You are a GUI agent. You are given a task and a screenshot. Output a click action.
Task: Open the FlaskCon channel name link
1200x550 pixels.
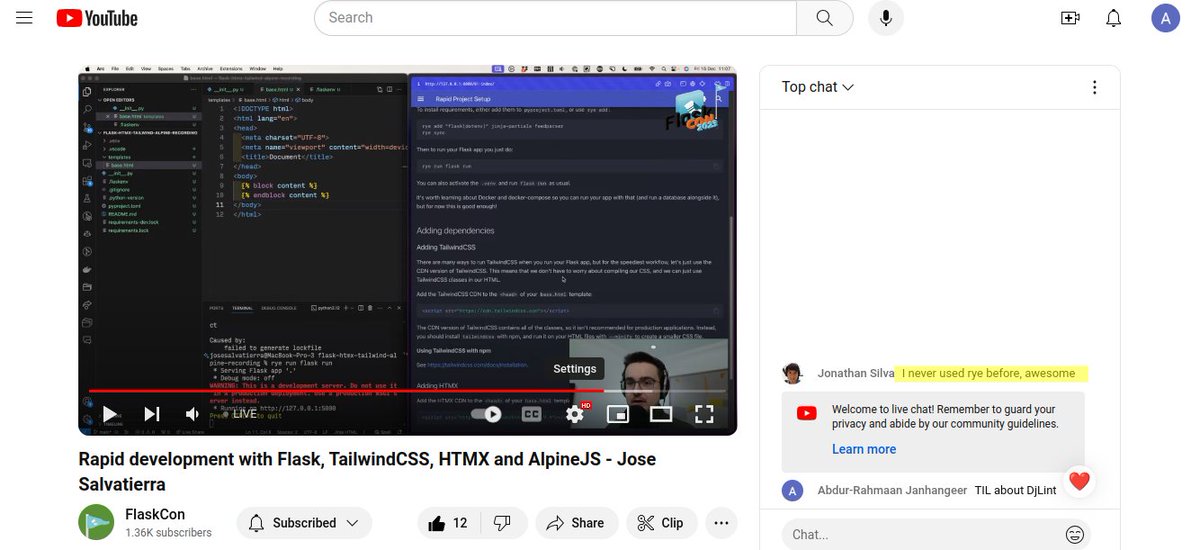coord(154,514)
